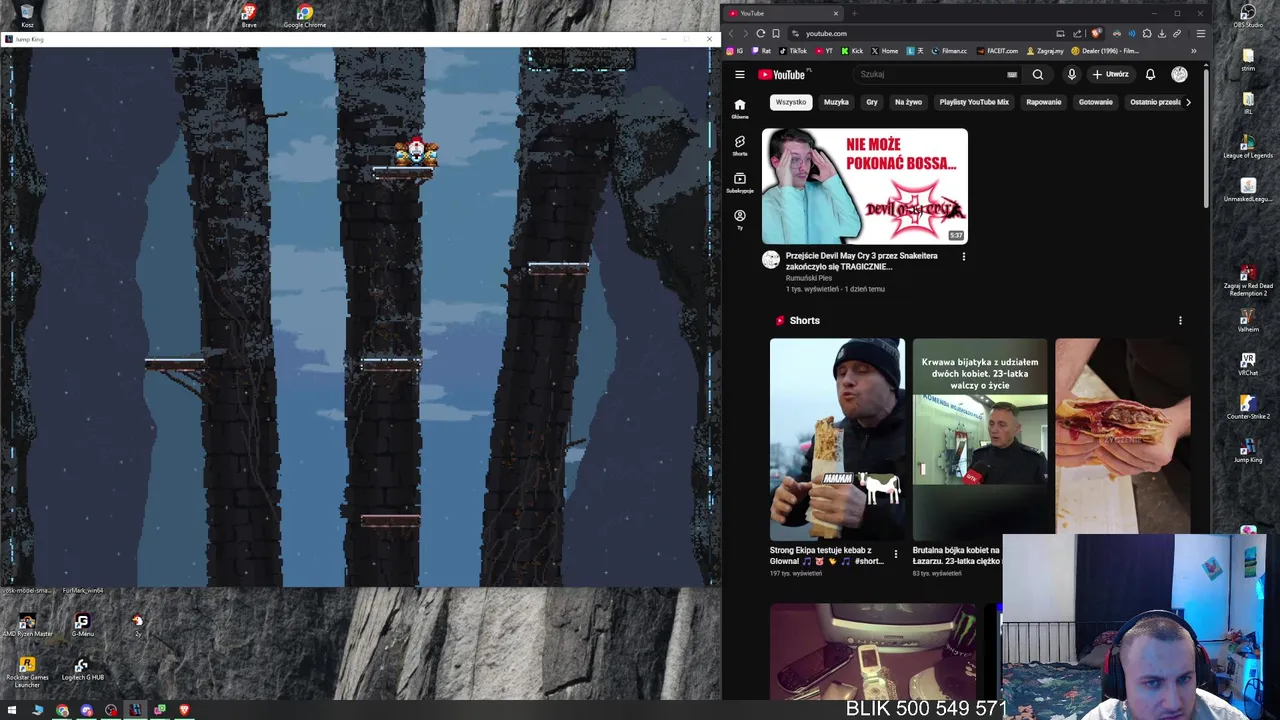Open Rumuński Pies channel link

click(x=809, y=278)
